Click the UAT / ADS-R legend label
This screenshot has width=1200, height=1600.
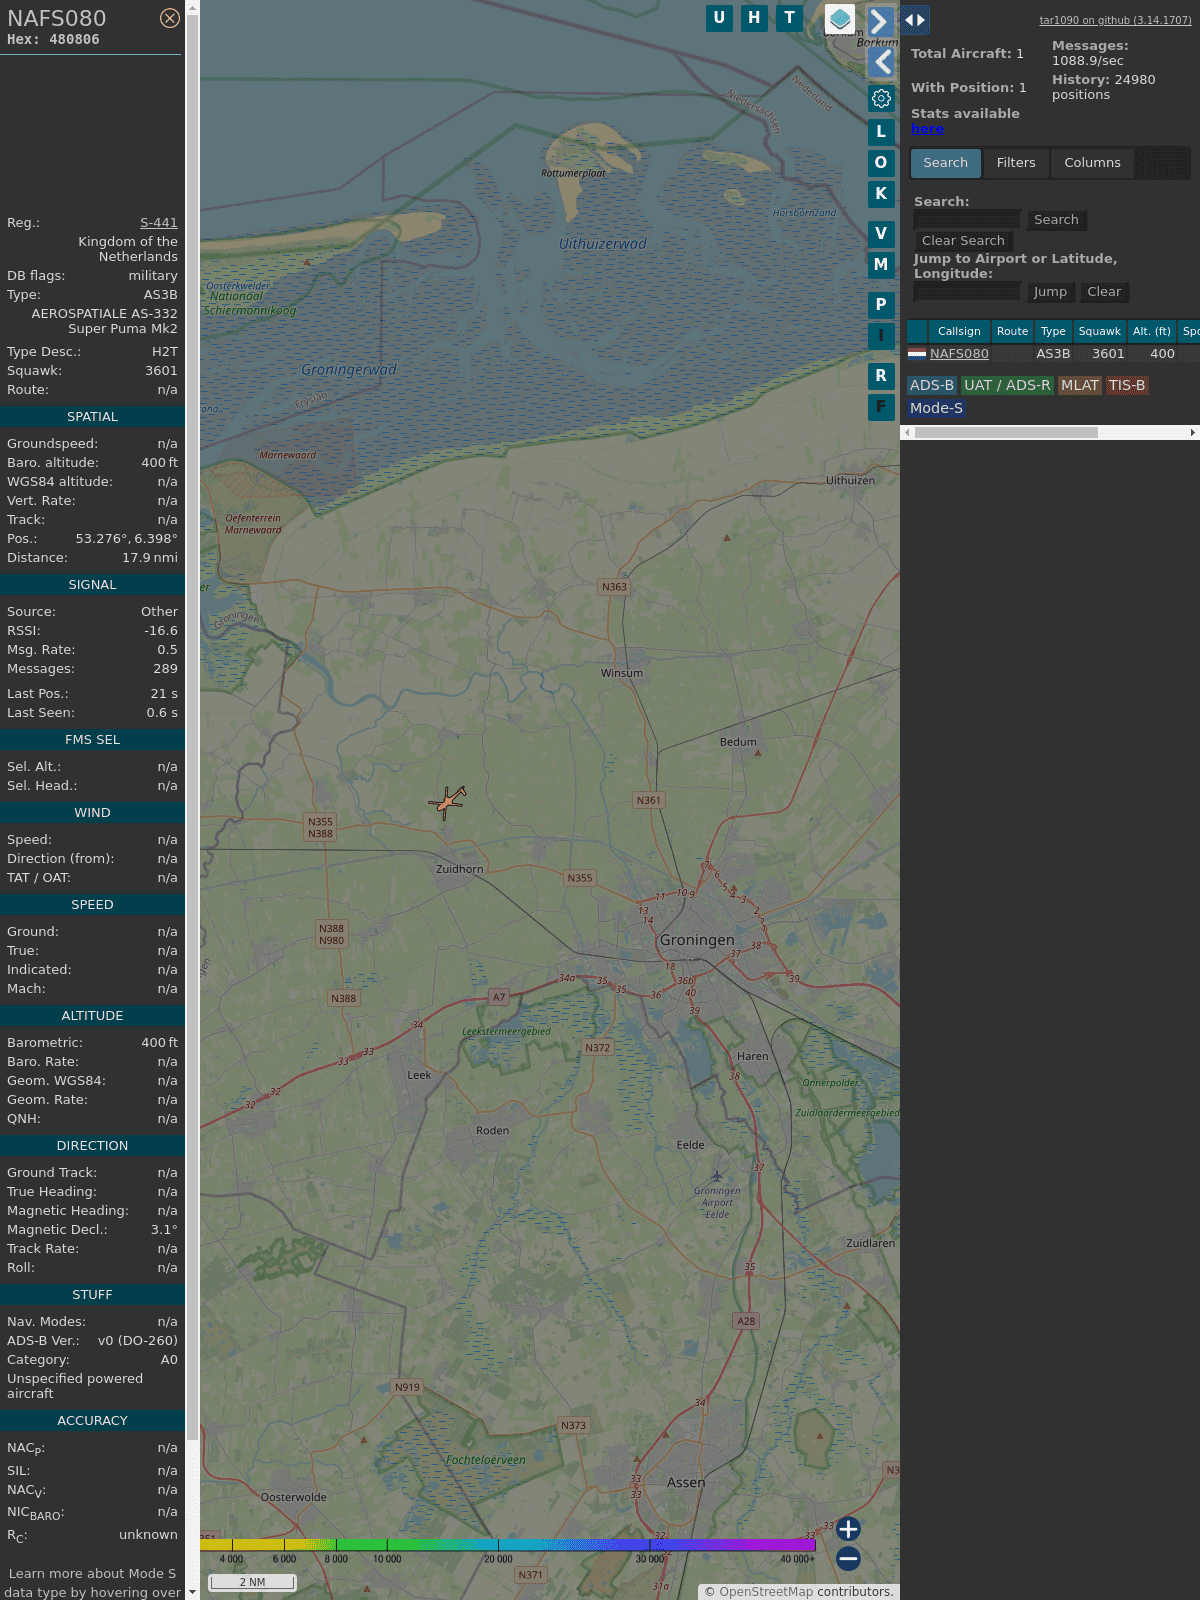coord(1007,386)
